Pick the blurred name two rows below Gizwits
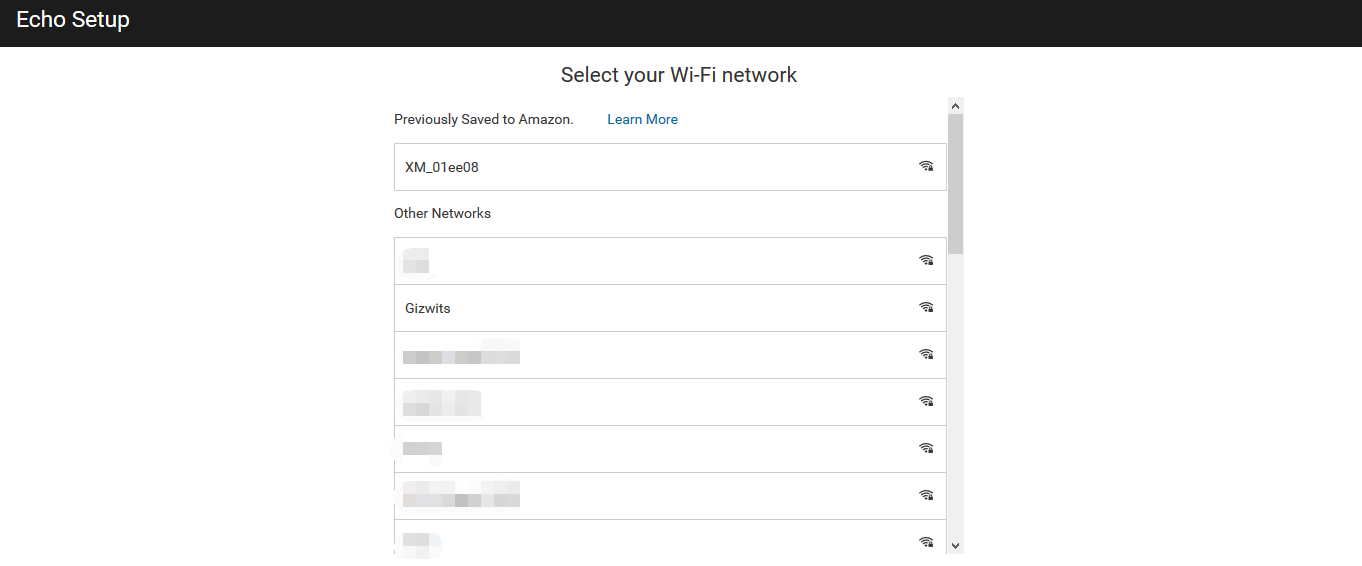This screenshot has width=1362, height=566. pyautogui.click(x=441, y=402)
